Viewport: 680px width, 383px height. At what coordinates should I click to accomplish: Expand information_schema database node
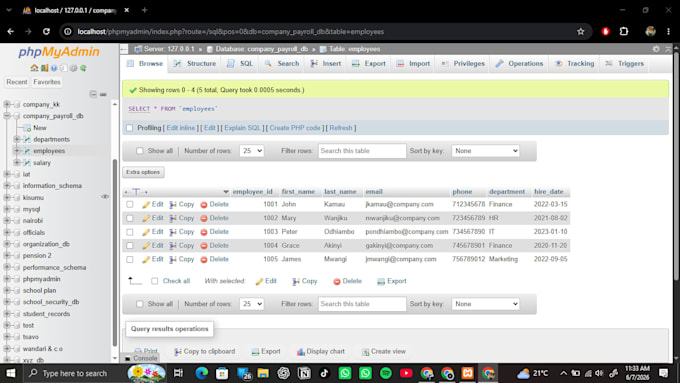(7, 186)
